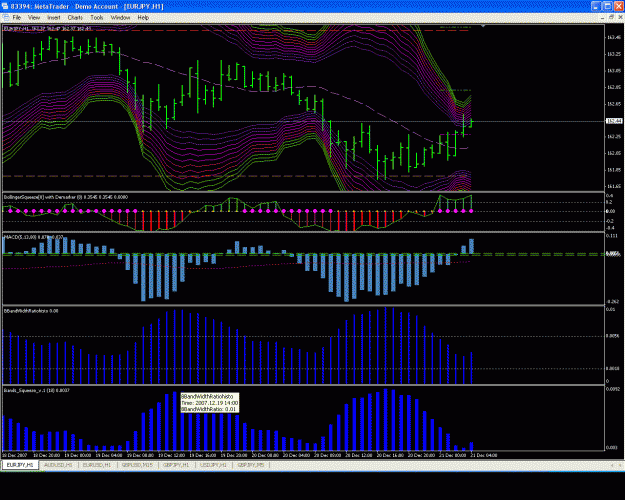Minimize the inner chart window
625x500 pixels.
coord(602,18)
